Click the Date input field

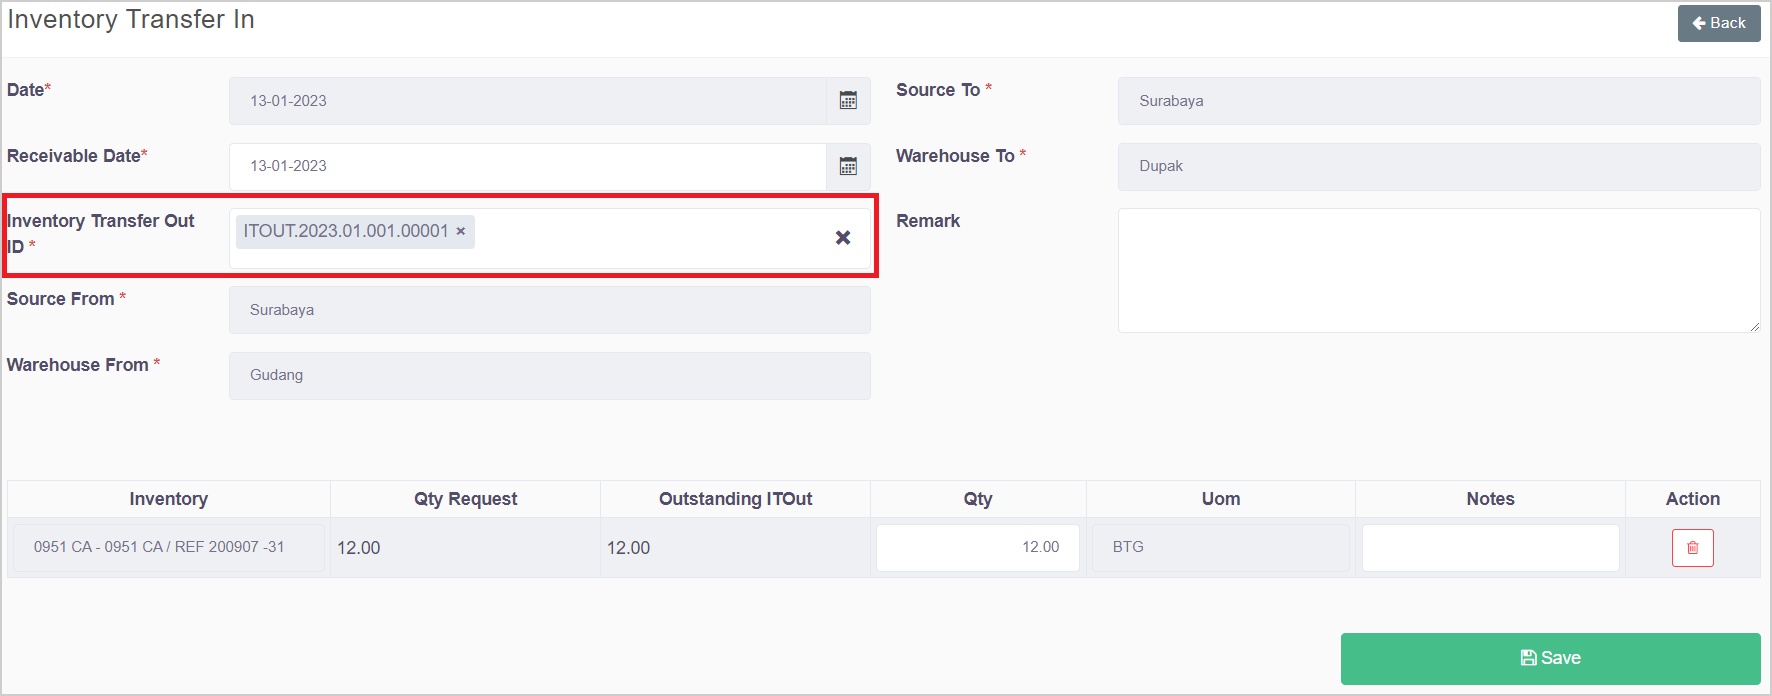click(527, 101)
